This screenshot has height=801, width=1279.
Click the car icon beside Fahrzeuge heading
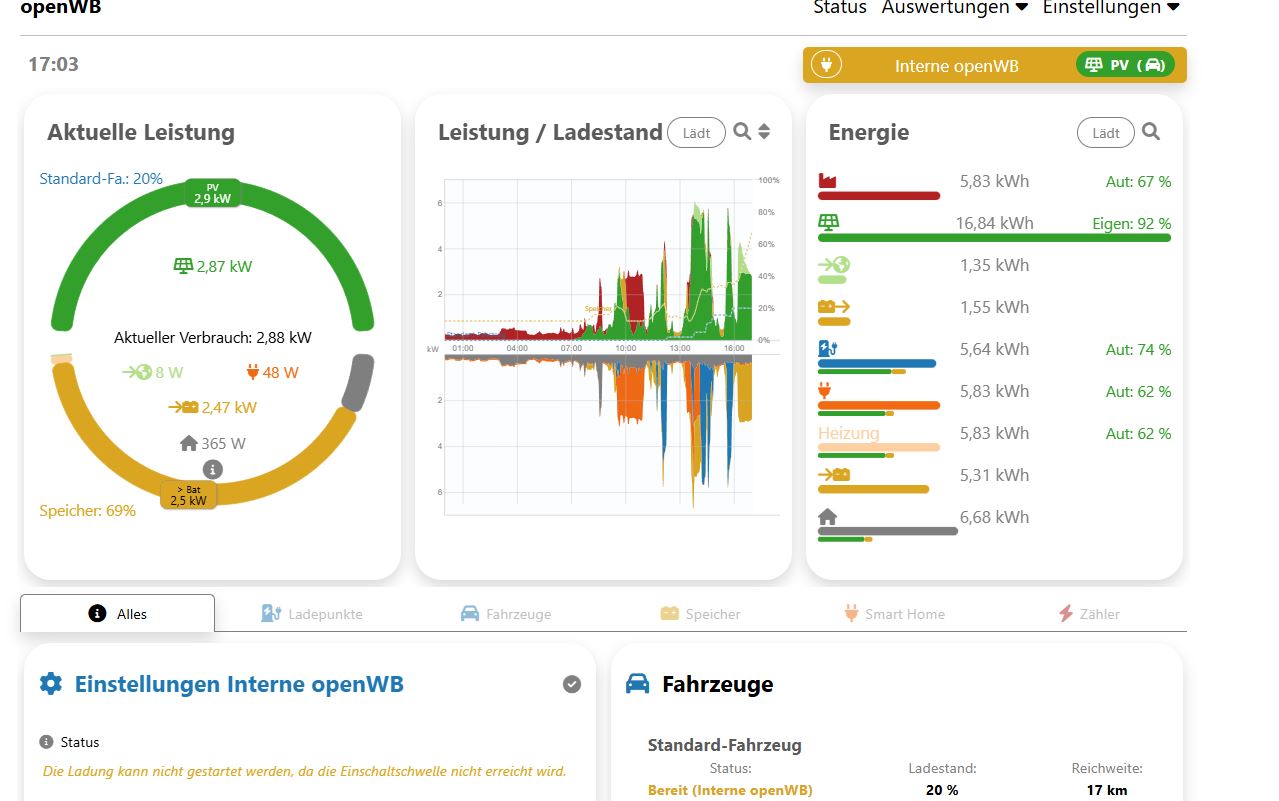[x=637, y=683]
